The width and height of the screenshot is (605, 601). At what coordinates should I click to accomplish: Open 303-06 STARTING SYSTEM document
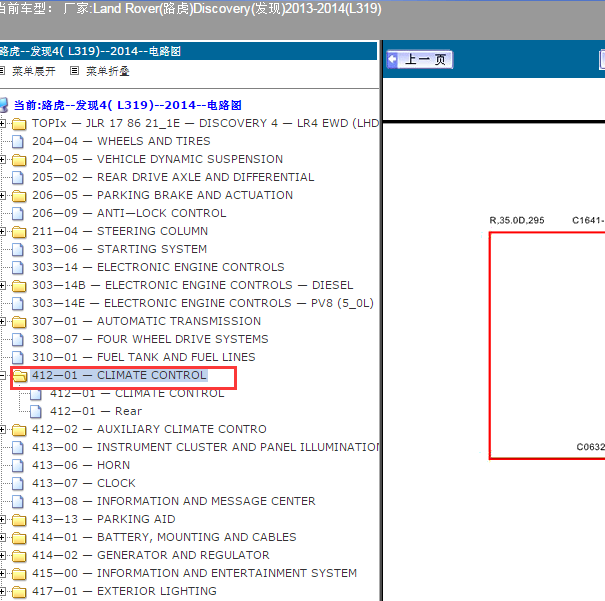click(x=120, y=249)
